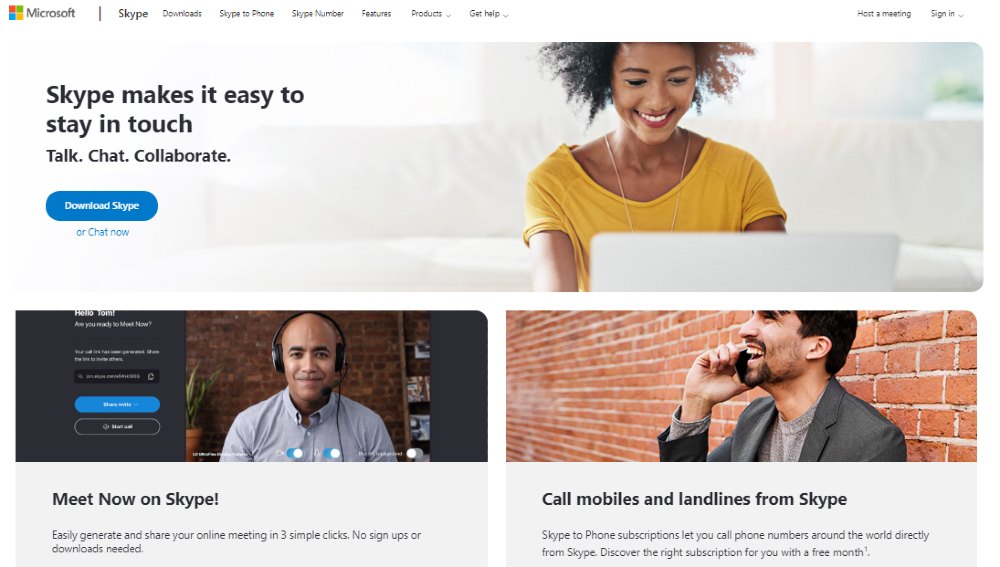1000x567 pixels.
Task: Click the camera icon beside the video toggle
Action: click(x=279, y=453)
